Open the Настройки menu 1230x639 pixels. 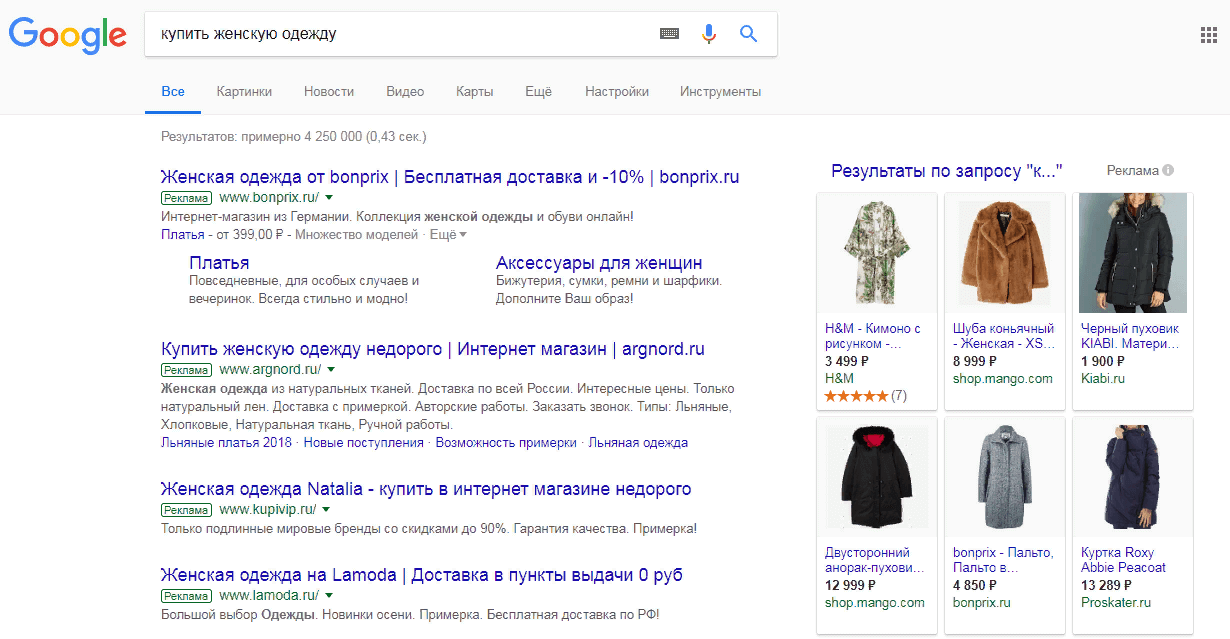click(617, 91)
